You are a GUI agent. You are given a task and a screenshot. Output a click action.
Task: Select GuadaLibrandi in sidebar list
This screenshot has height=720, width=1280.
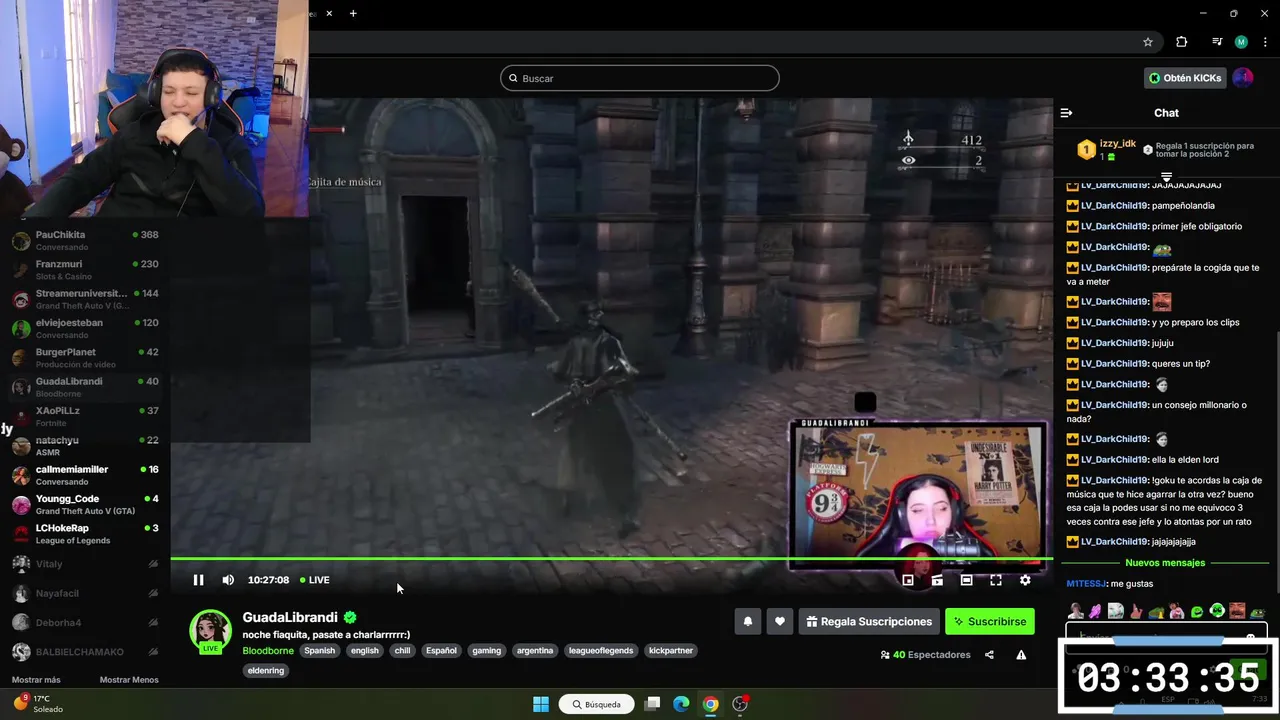85,387
